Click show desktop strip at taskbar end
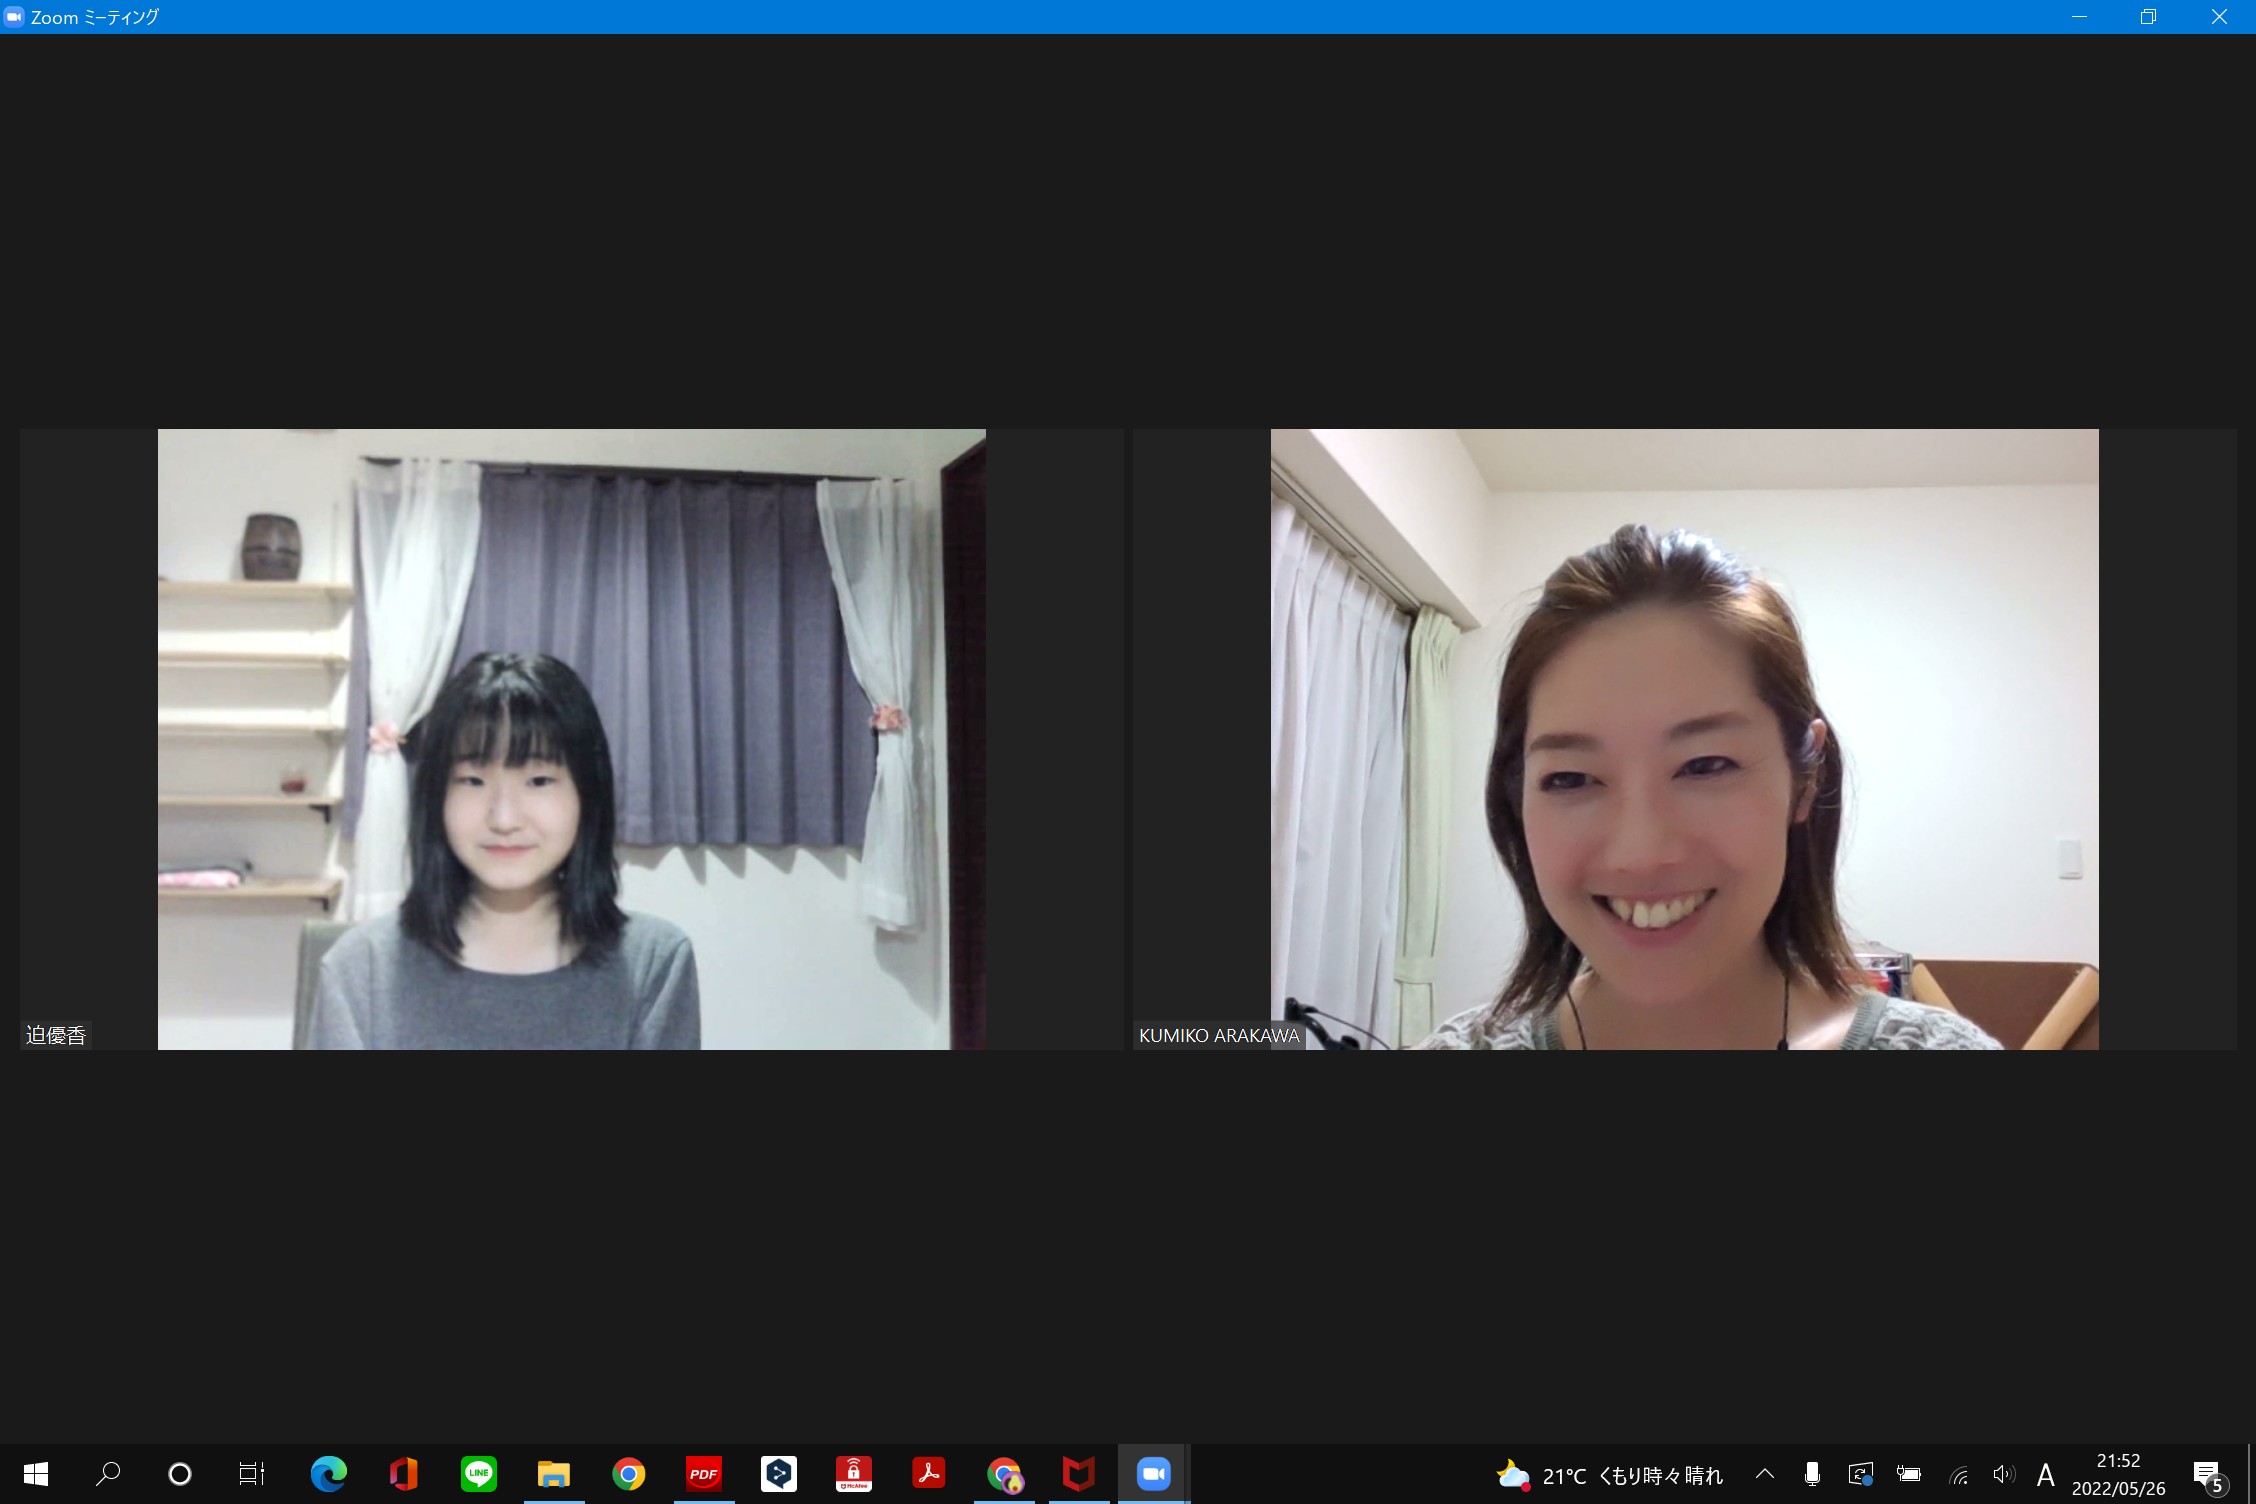2256x1504 pixels. click(x=2250, y=1474)
